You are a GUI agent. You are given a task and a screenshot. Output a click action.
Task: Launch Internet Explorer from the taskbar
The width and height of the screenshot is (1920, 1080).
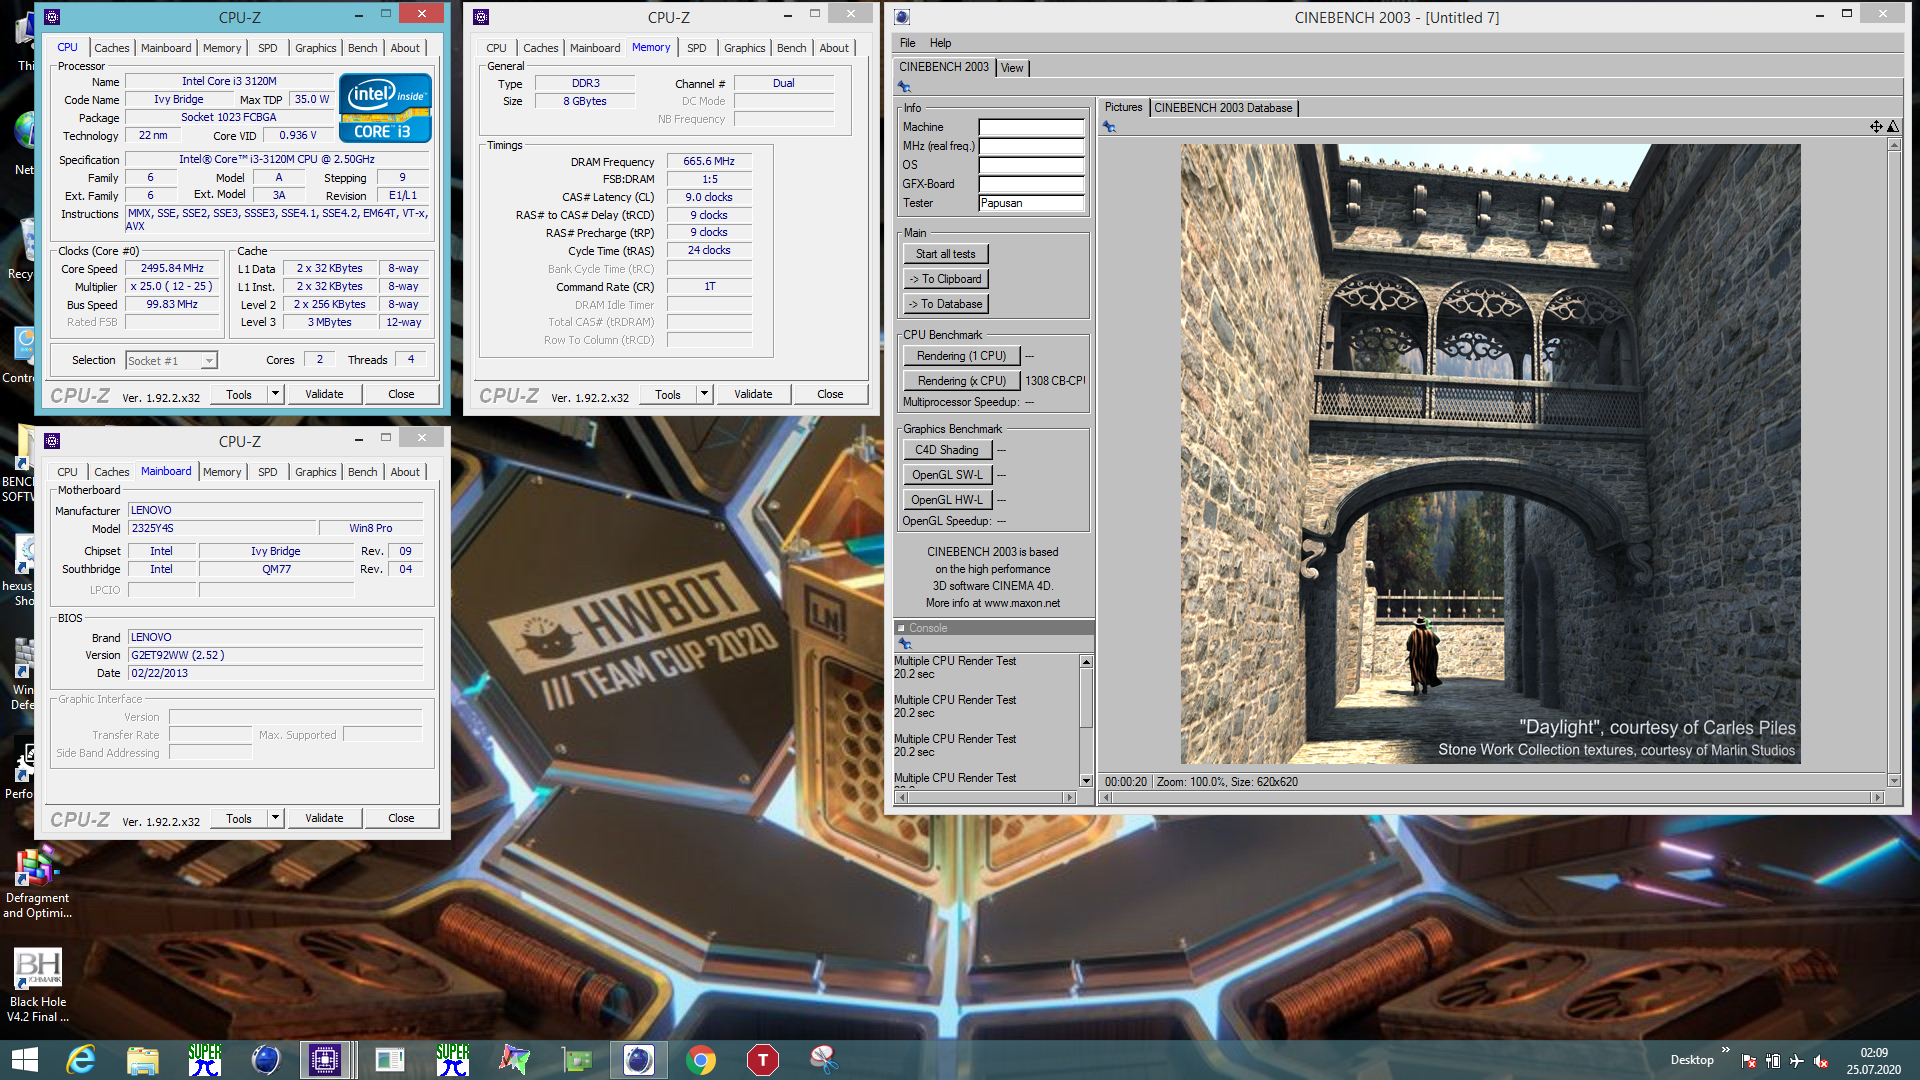coord(81,1059)
